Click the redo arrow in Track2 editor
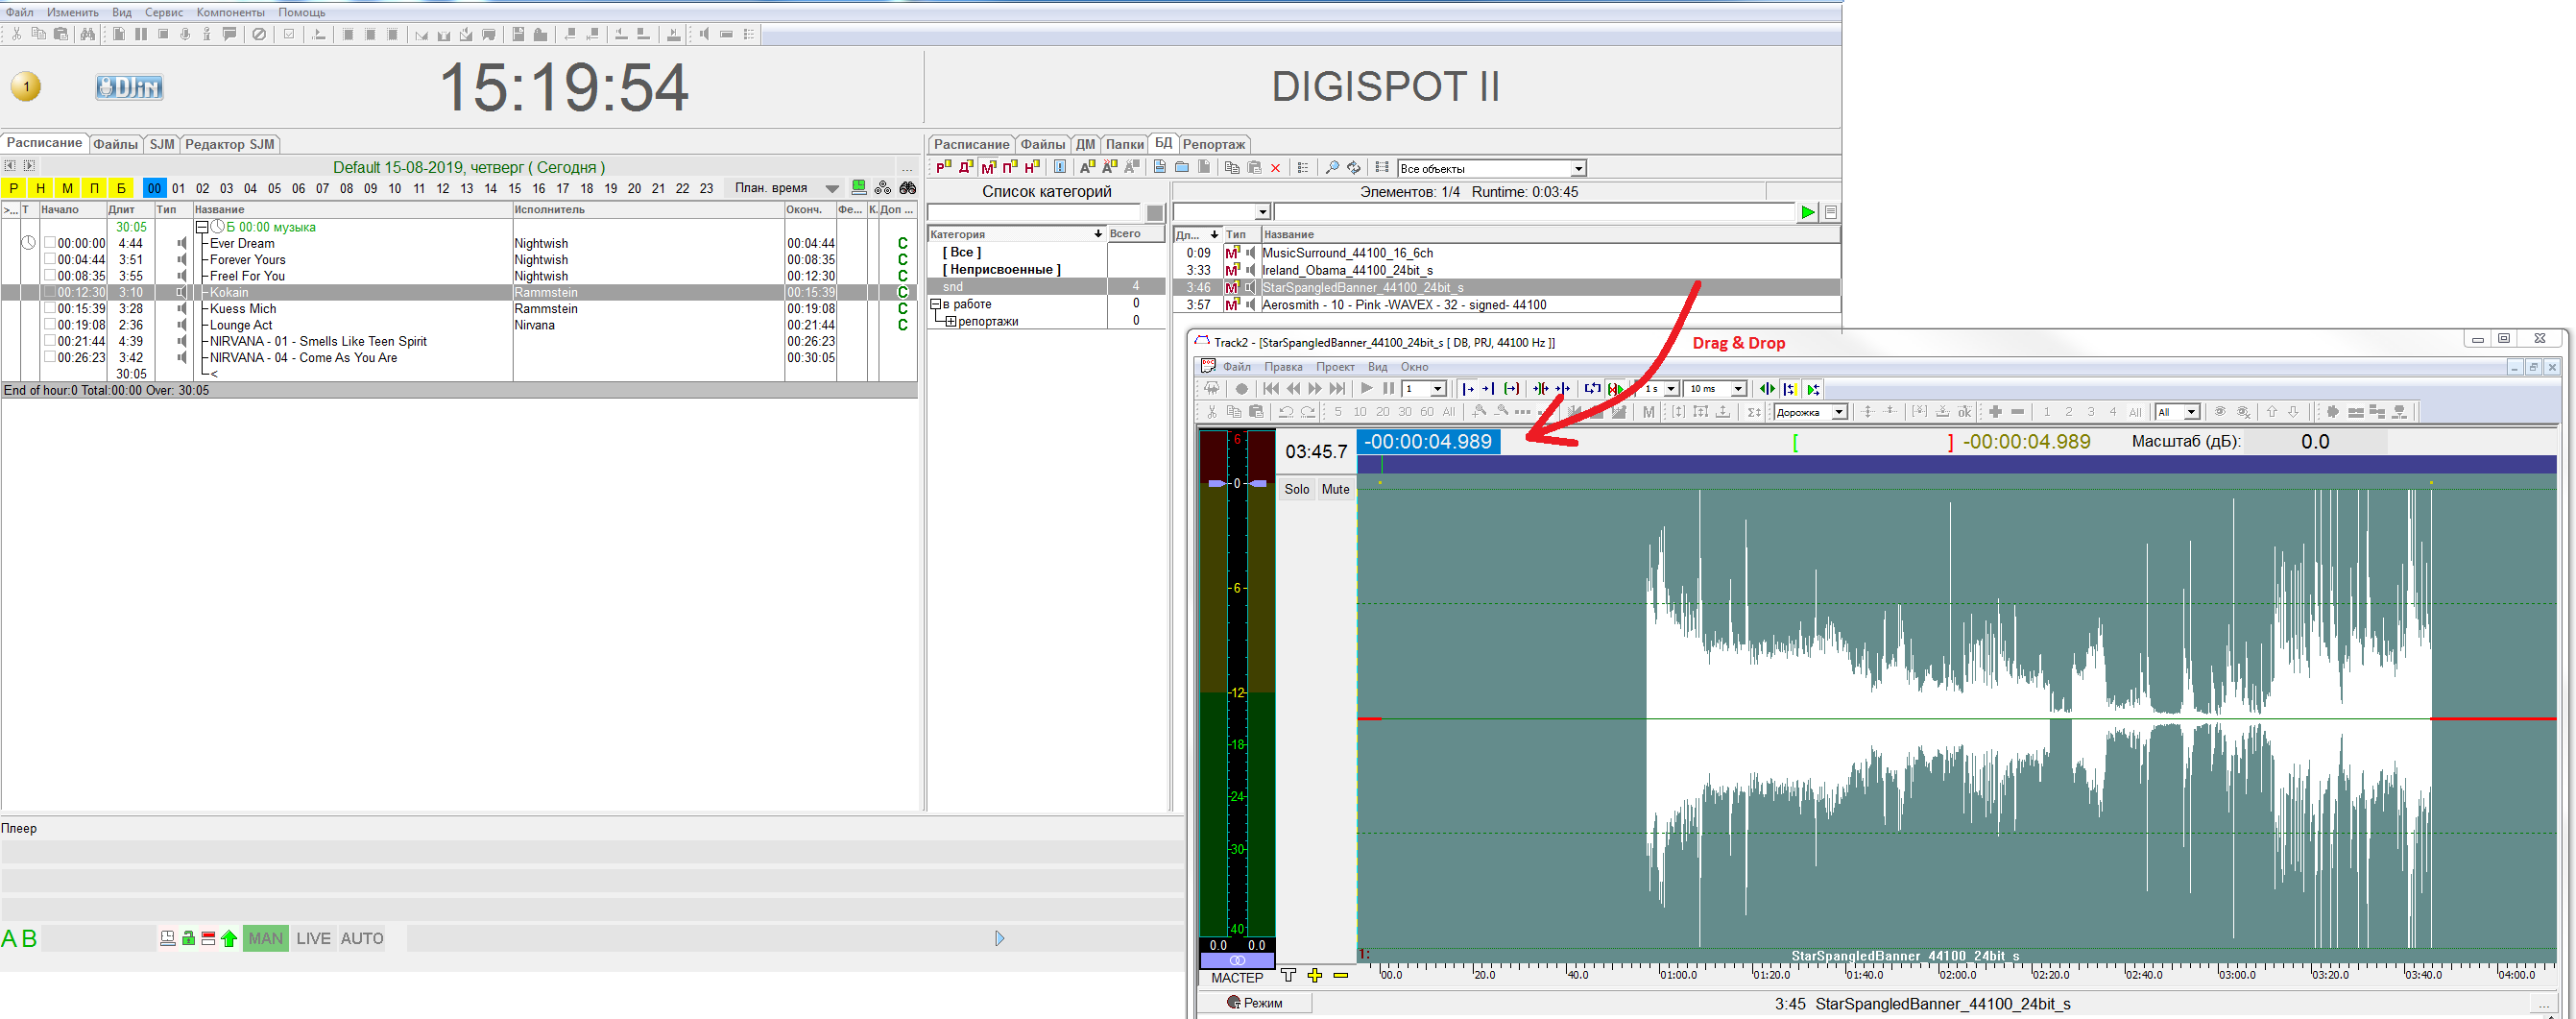Viewport: 2576px width, 1019px height. point(1308,412)
